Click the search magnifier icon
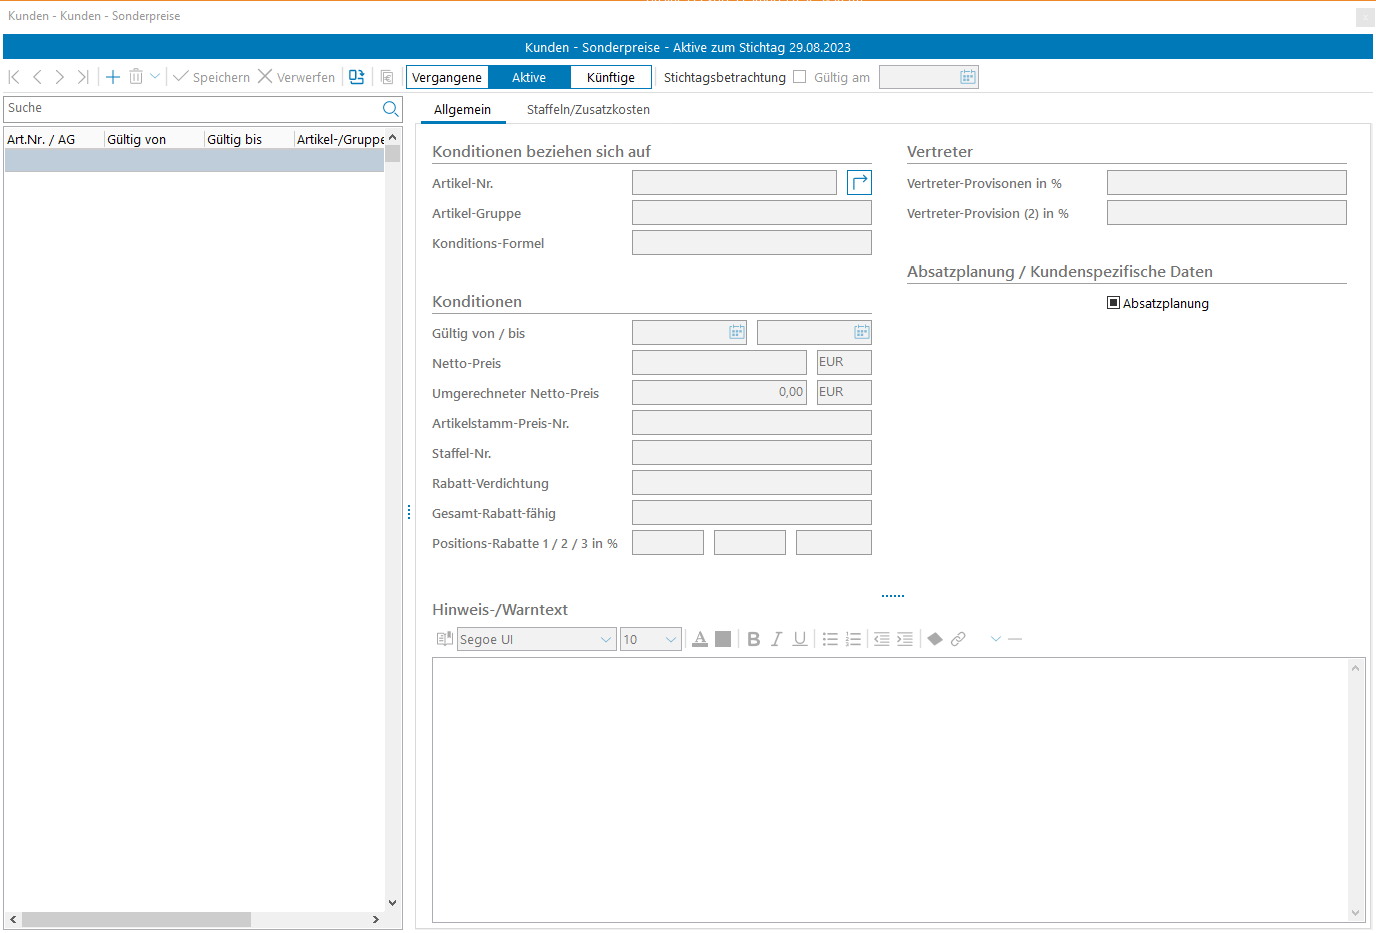1376x933 pixels. 390,109
